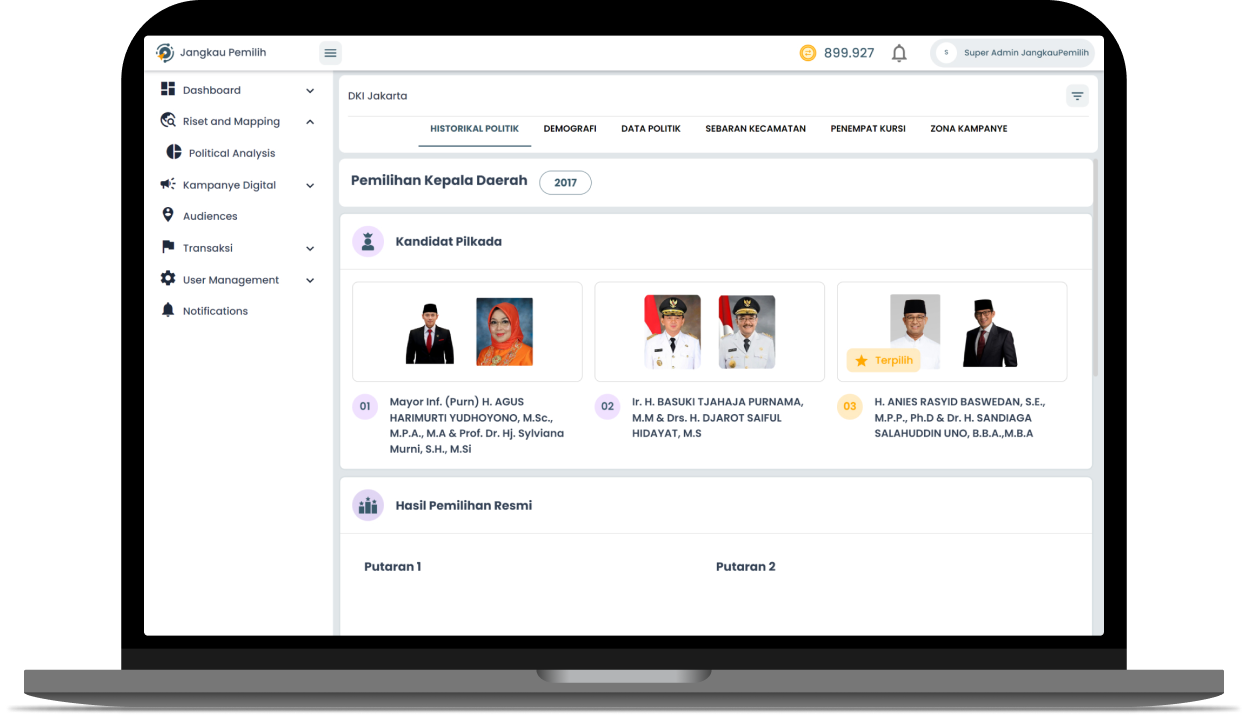Click the Jangkau Pemilih logo
Screen dimensions: 1242x715
[x=165, y=53]
